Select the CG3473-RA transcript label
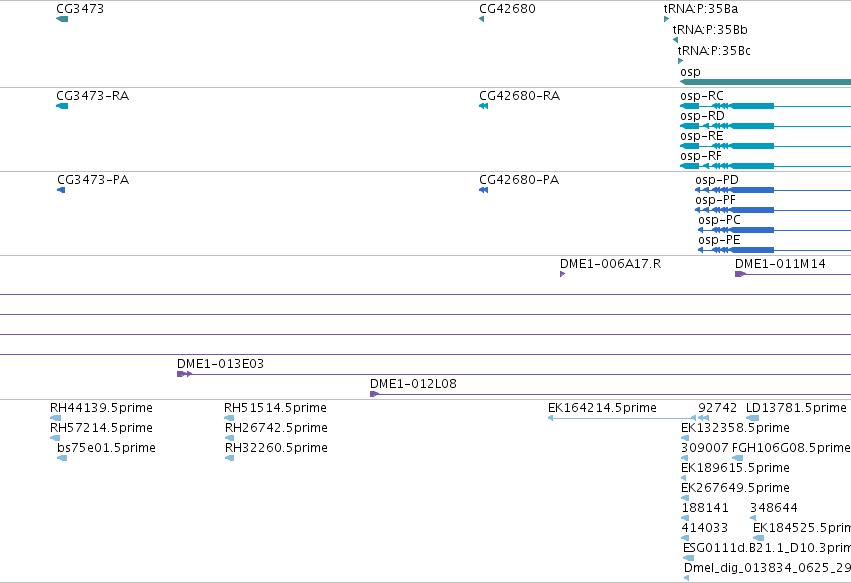 92,96
